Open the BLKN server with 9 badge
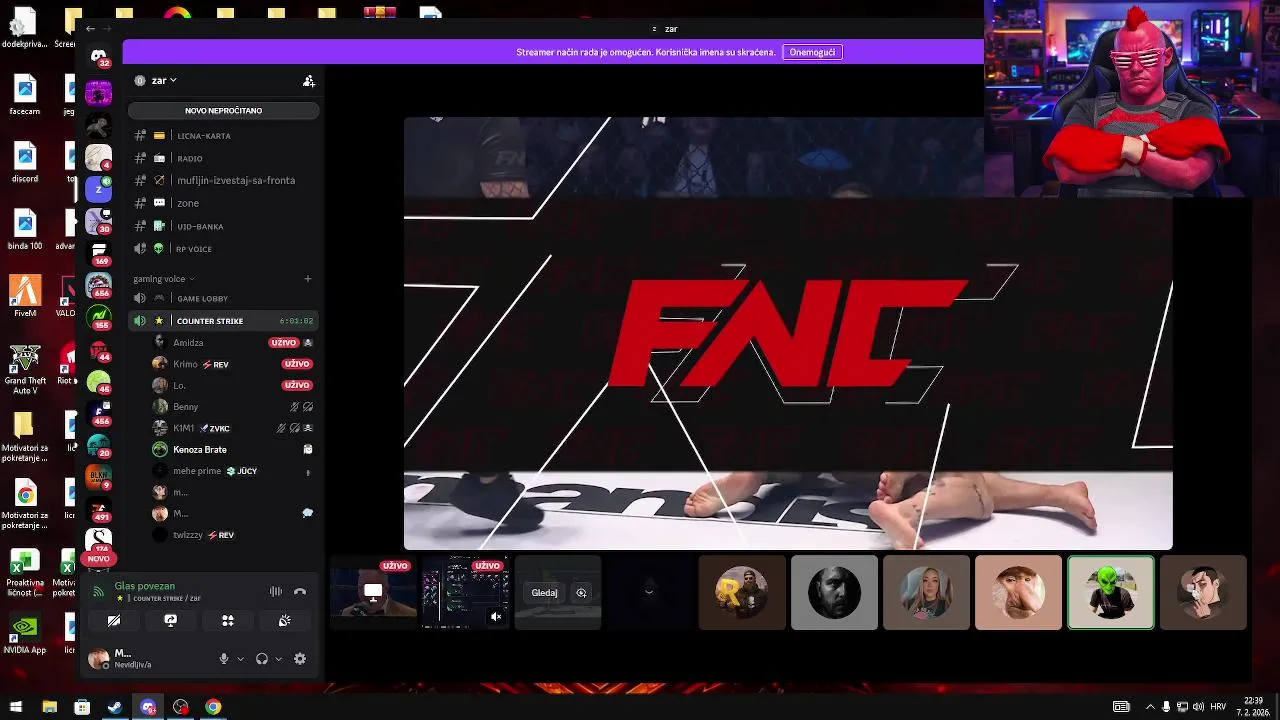The height and width of the screenshot is (720, 1280). 98,477
